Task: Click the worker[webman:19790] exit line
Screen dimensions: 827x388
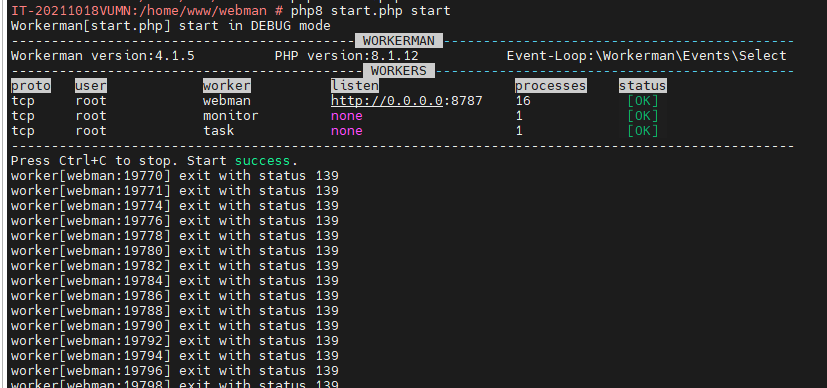Action: point(175,325)
